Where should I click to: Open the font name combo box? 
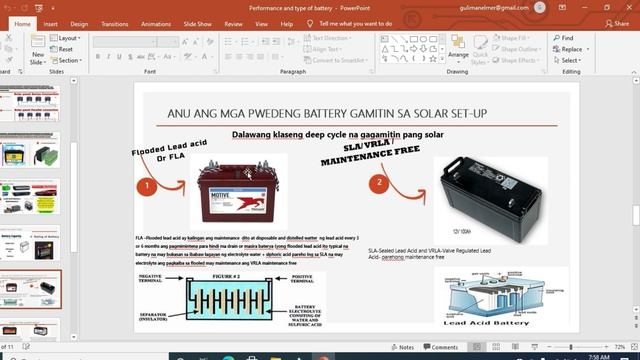click(125, 42)
